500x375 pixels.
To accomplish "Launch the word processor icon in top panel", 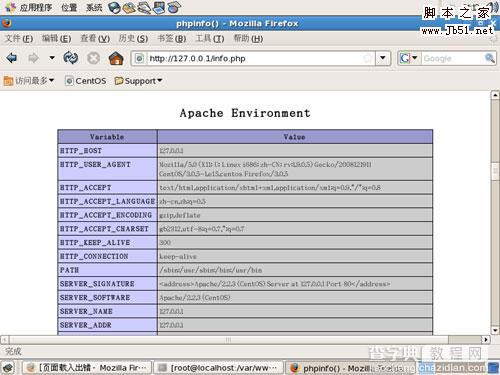I will point(144,8).
